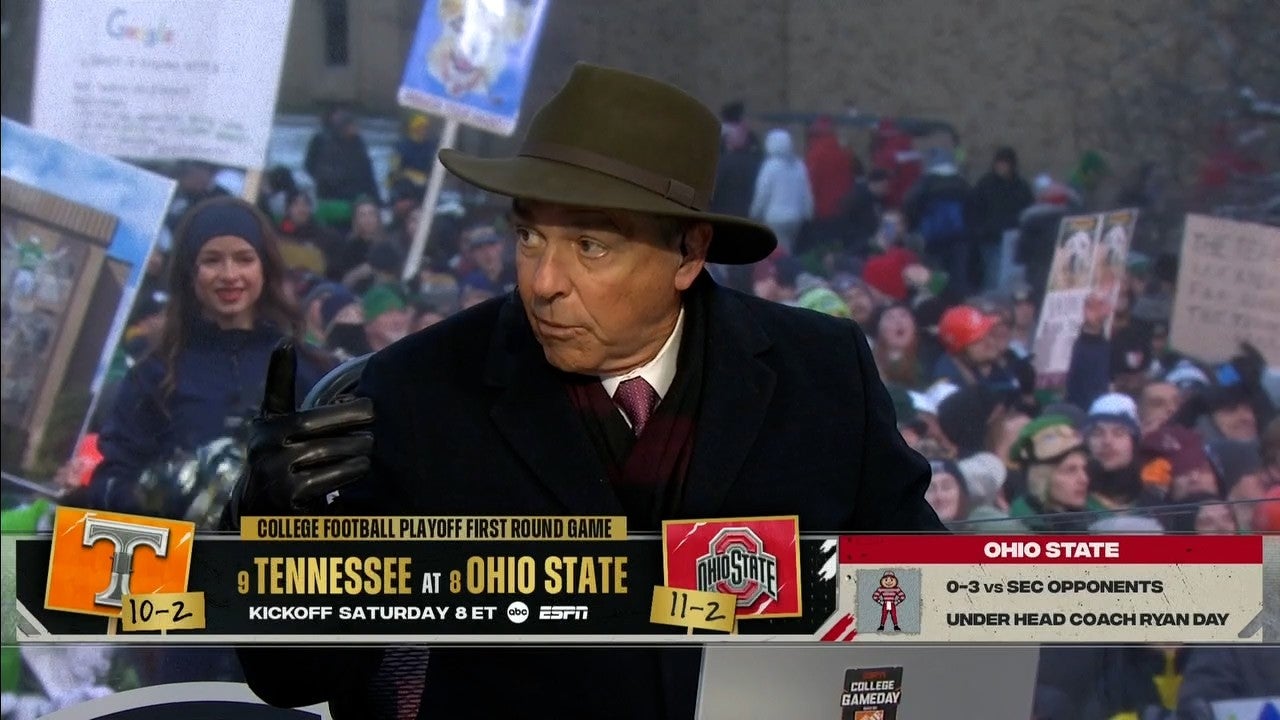This screenshot has height=720, width=1280.
Task: Click the red Ohio State stat header
Action: point(1050,549)
